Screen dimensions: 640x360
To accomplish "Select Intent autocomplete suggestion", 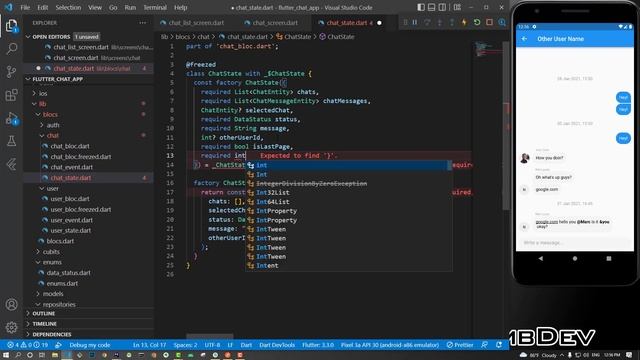I will click(349, 266).
